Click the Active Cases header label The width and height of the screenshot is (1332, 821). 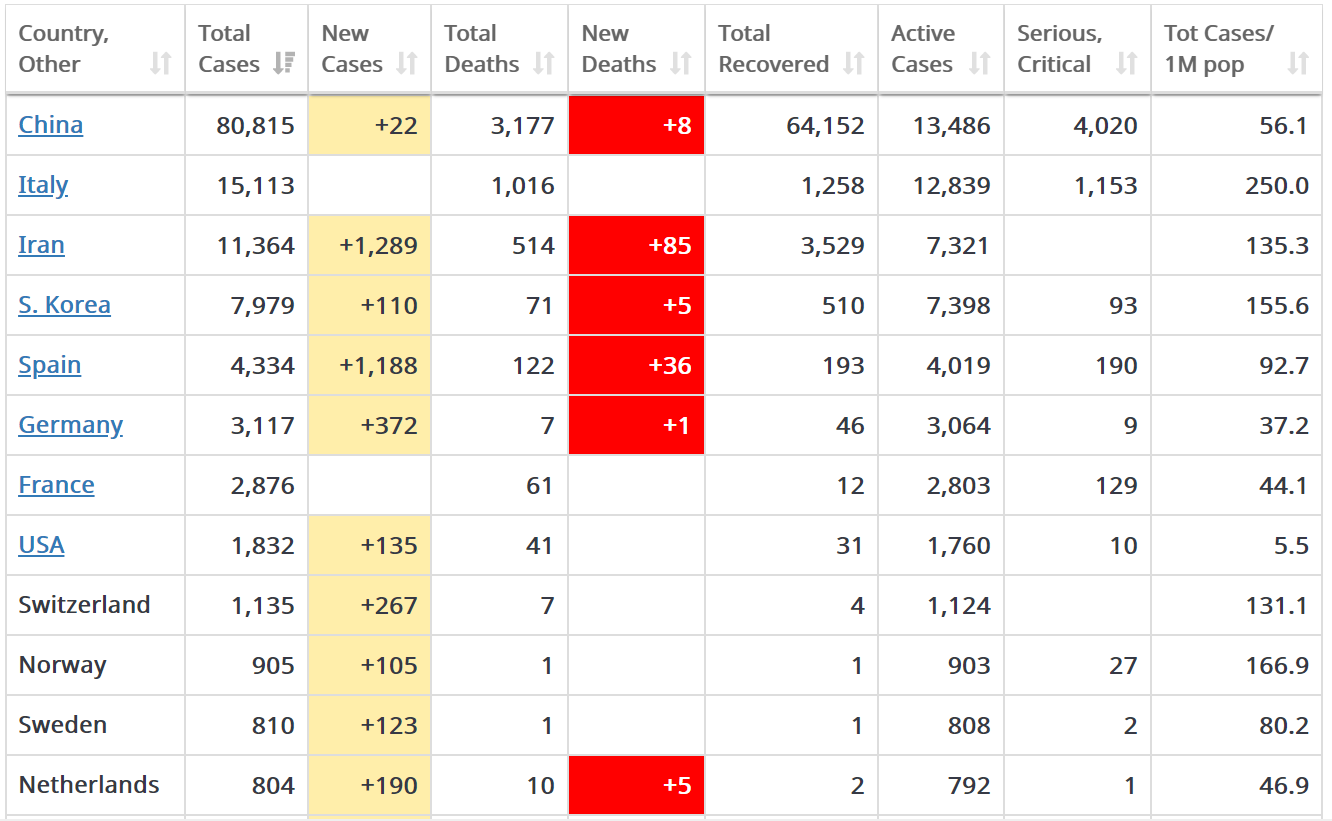(923, 49)
